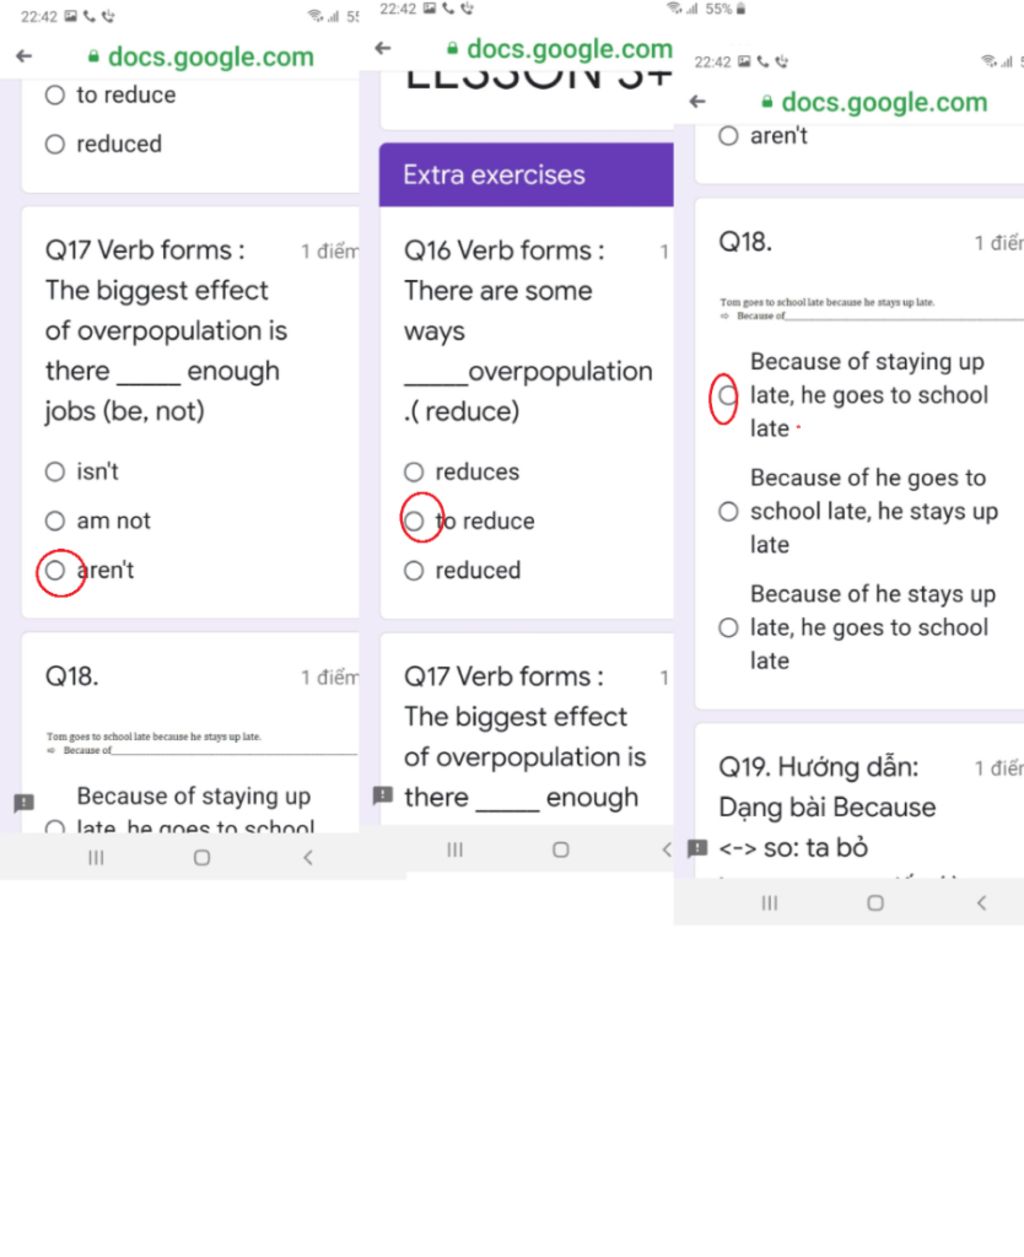
Task: Select the "am not" radio option
Action: coord(55,520)
